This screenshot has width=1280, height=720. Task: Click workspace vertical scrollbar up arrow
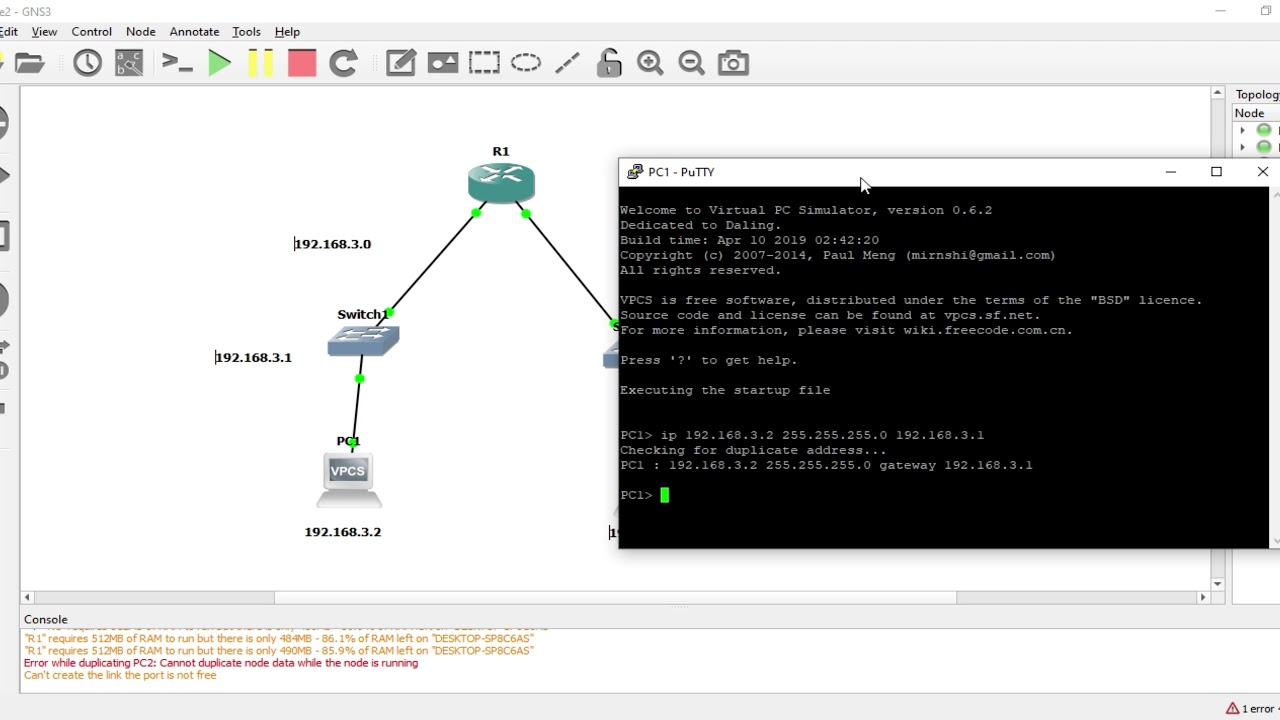point(1217,93)
